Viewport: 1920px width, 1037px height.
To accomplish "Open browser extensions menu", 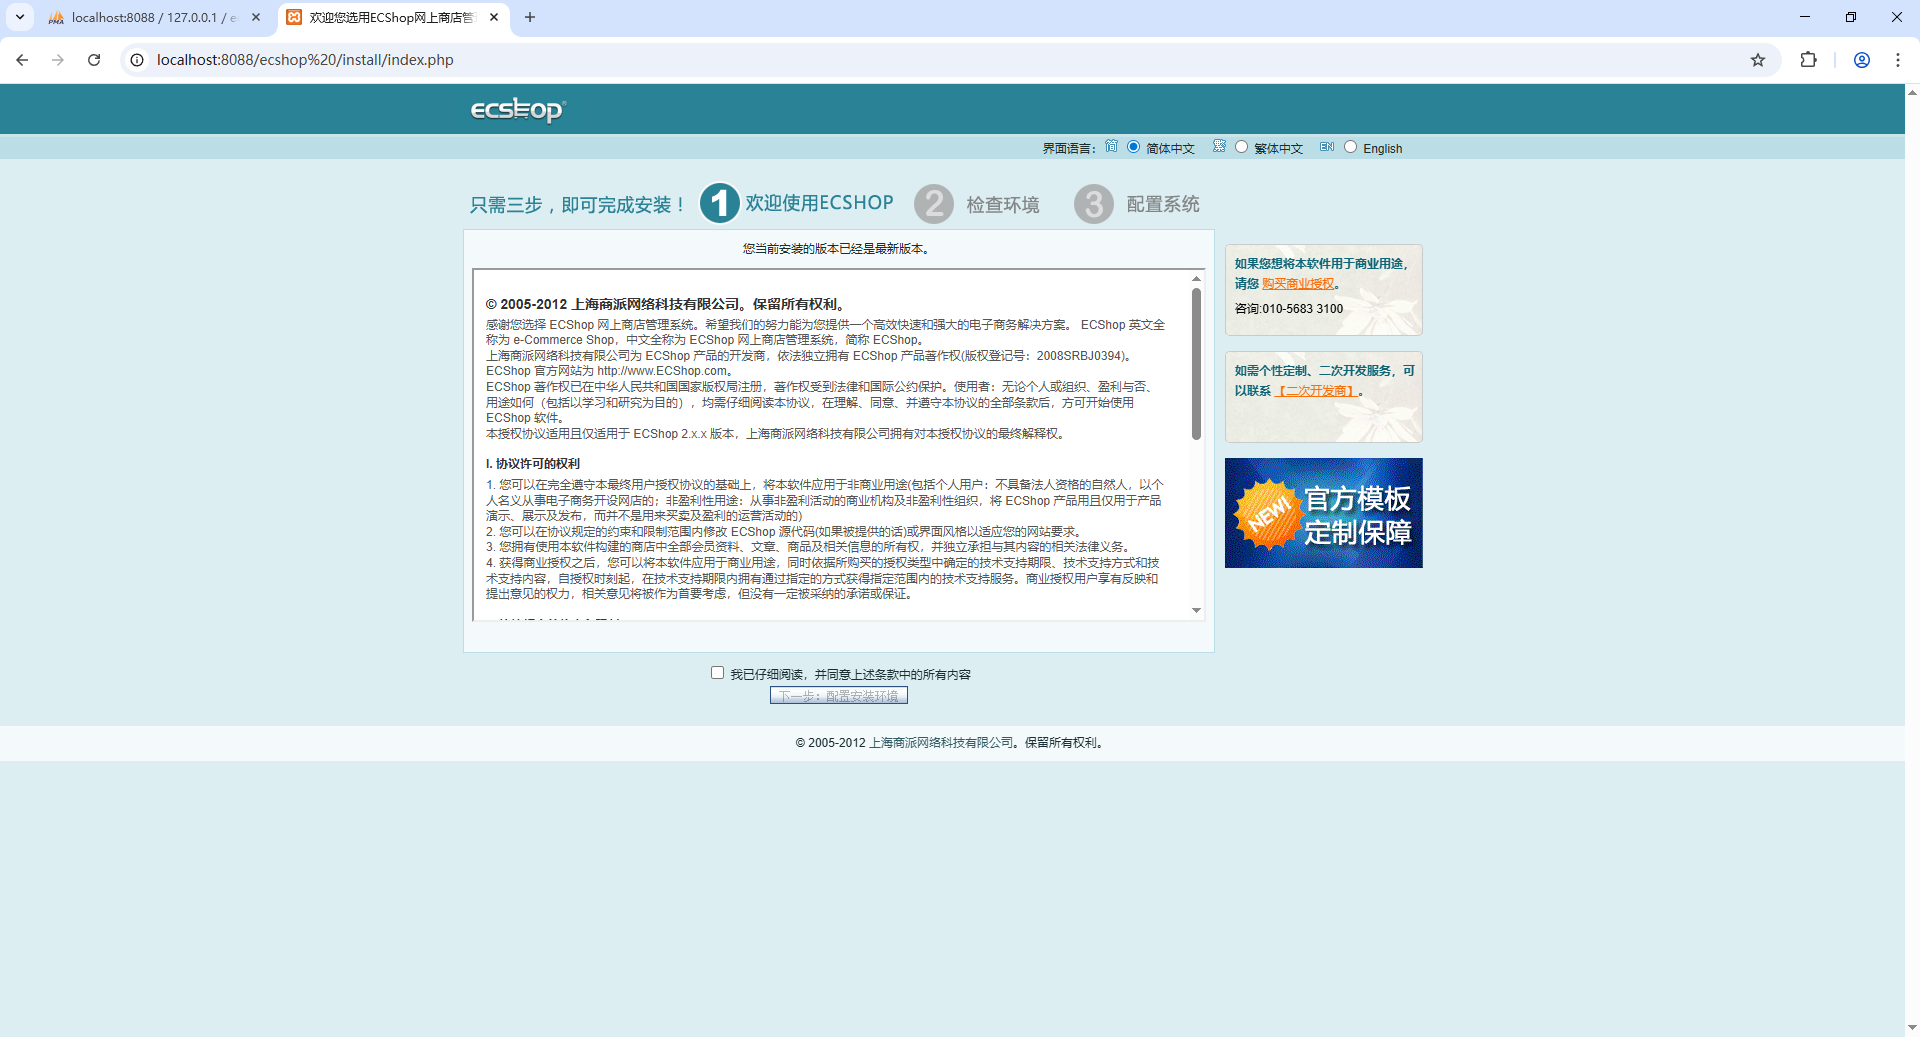I will [x=1808, y=60].
